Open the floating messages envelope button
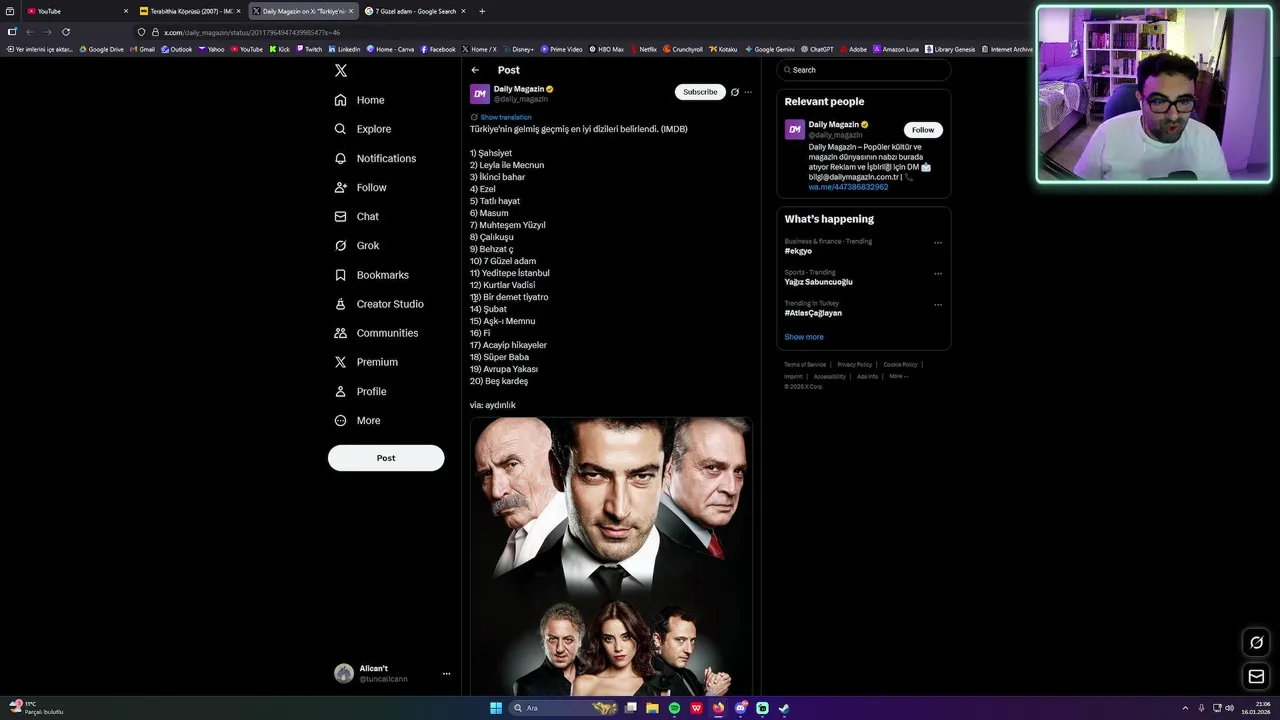 pyautogui.click(x=1257, y=677)
